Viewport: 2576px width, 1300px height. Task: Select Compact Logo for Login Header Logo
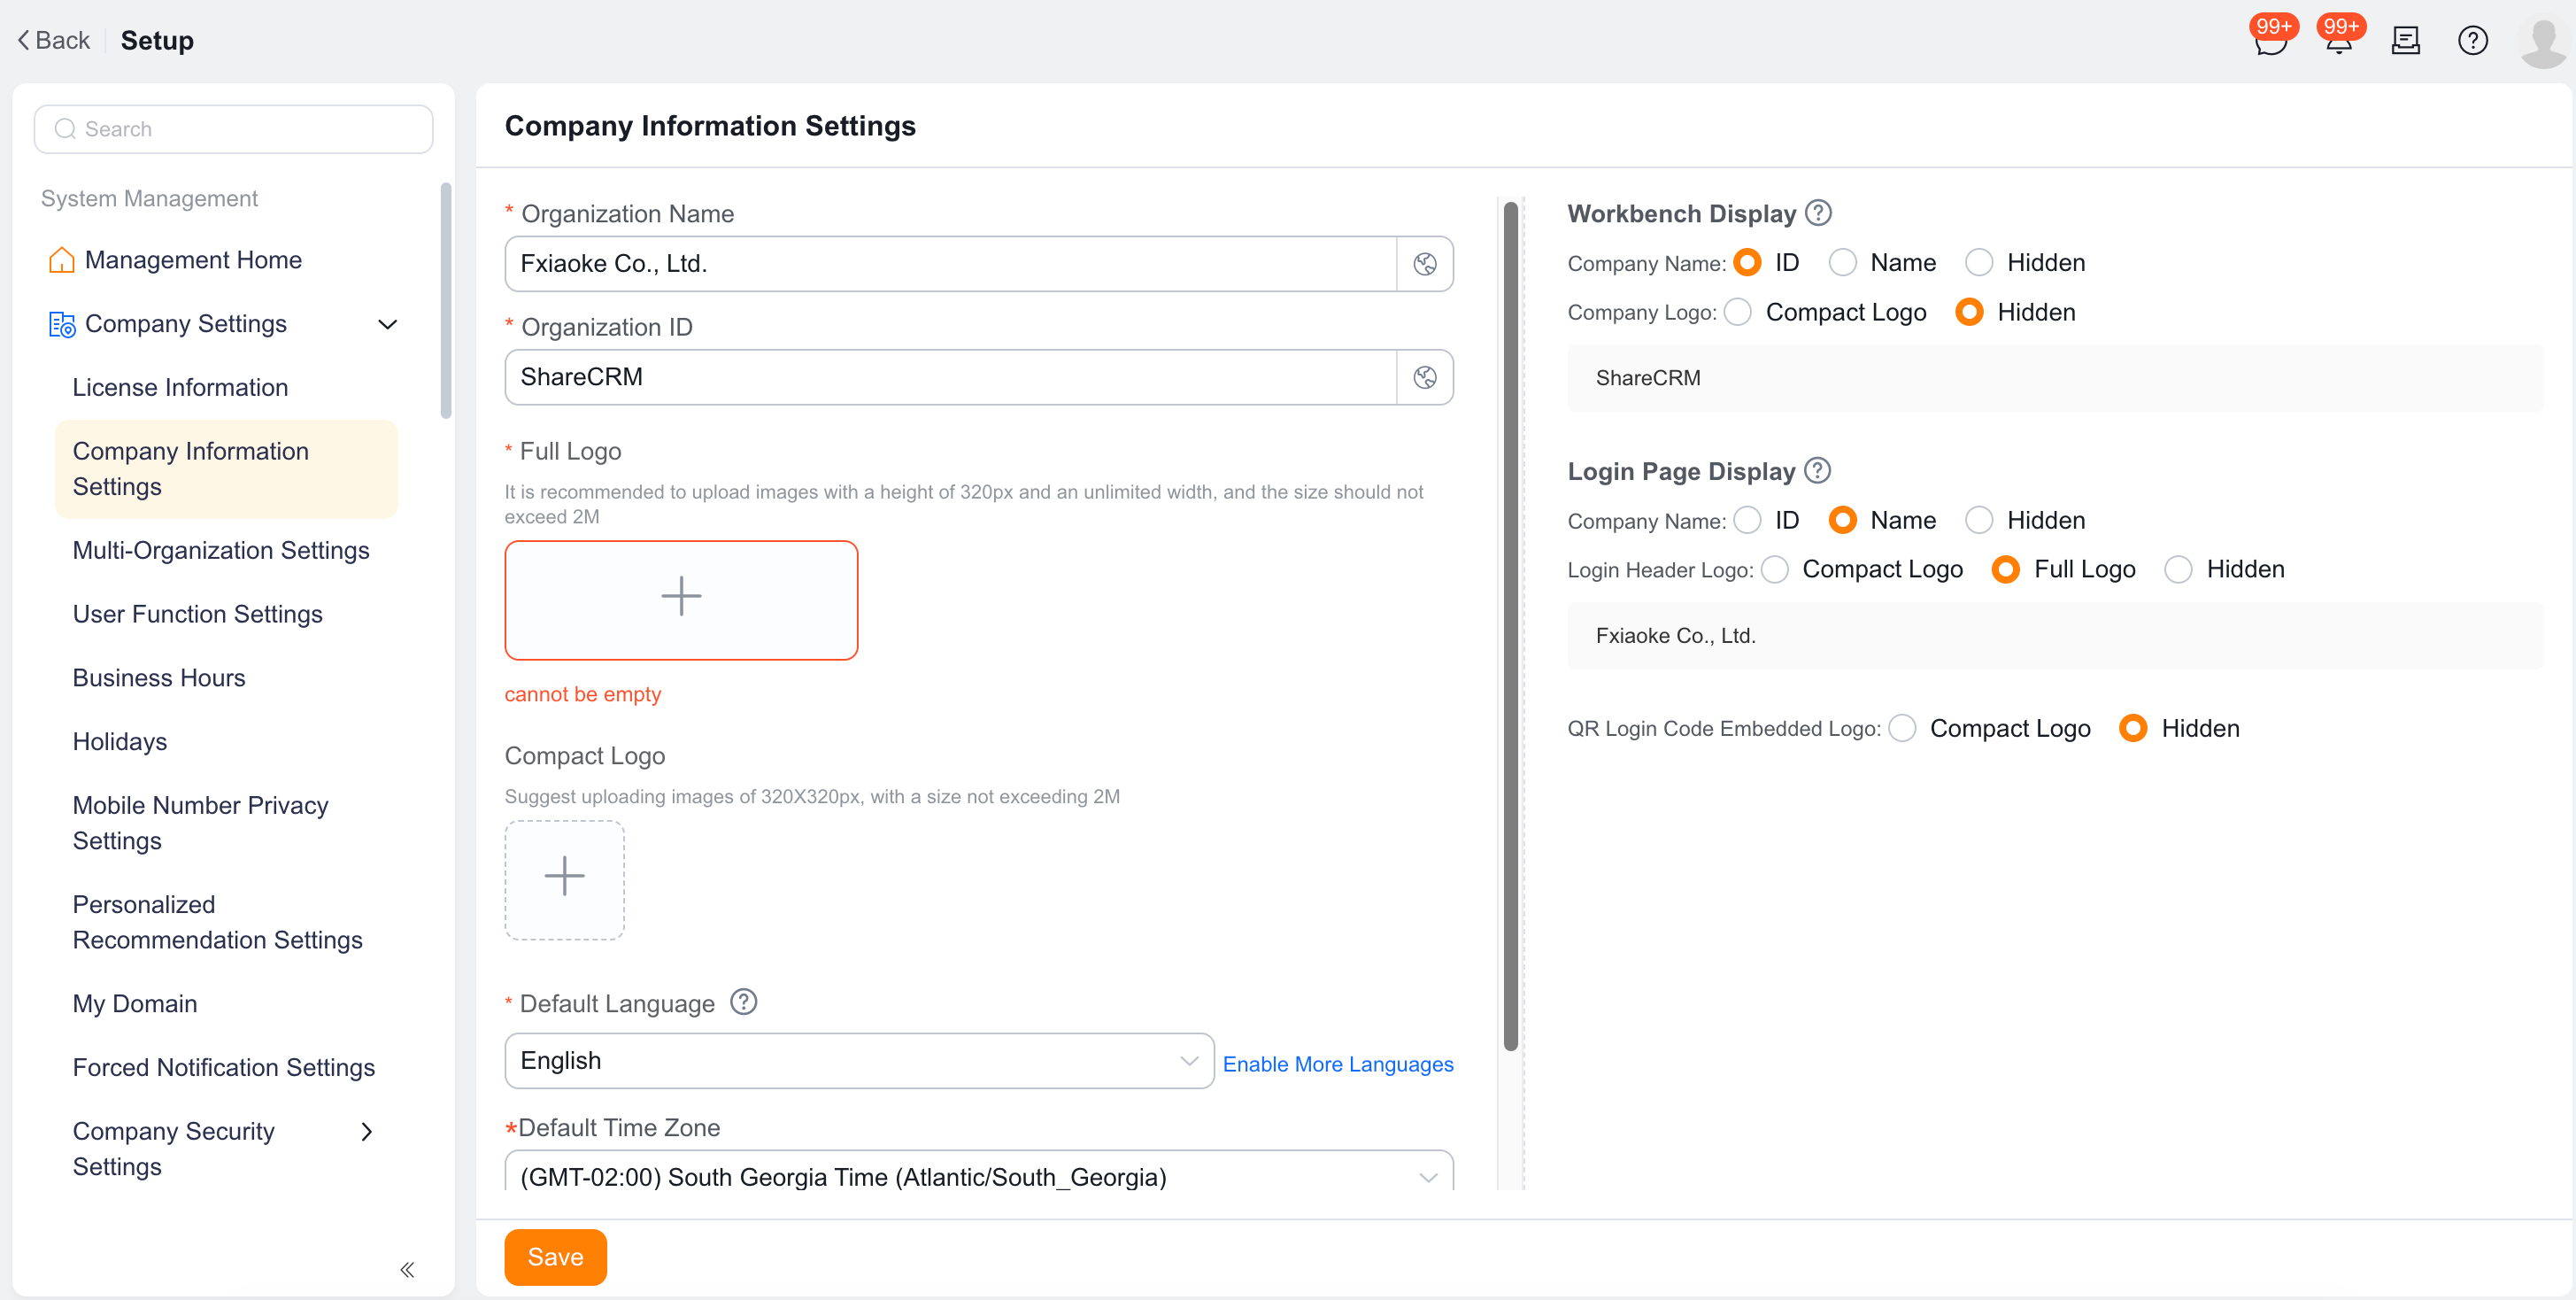click(x=1775, y=569)
